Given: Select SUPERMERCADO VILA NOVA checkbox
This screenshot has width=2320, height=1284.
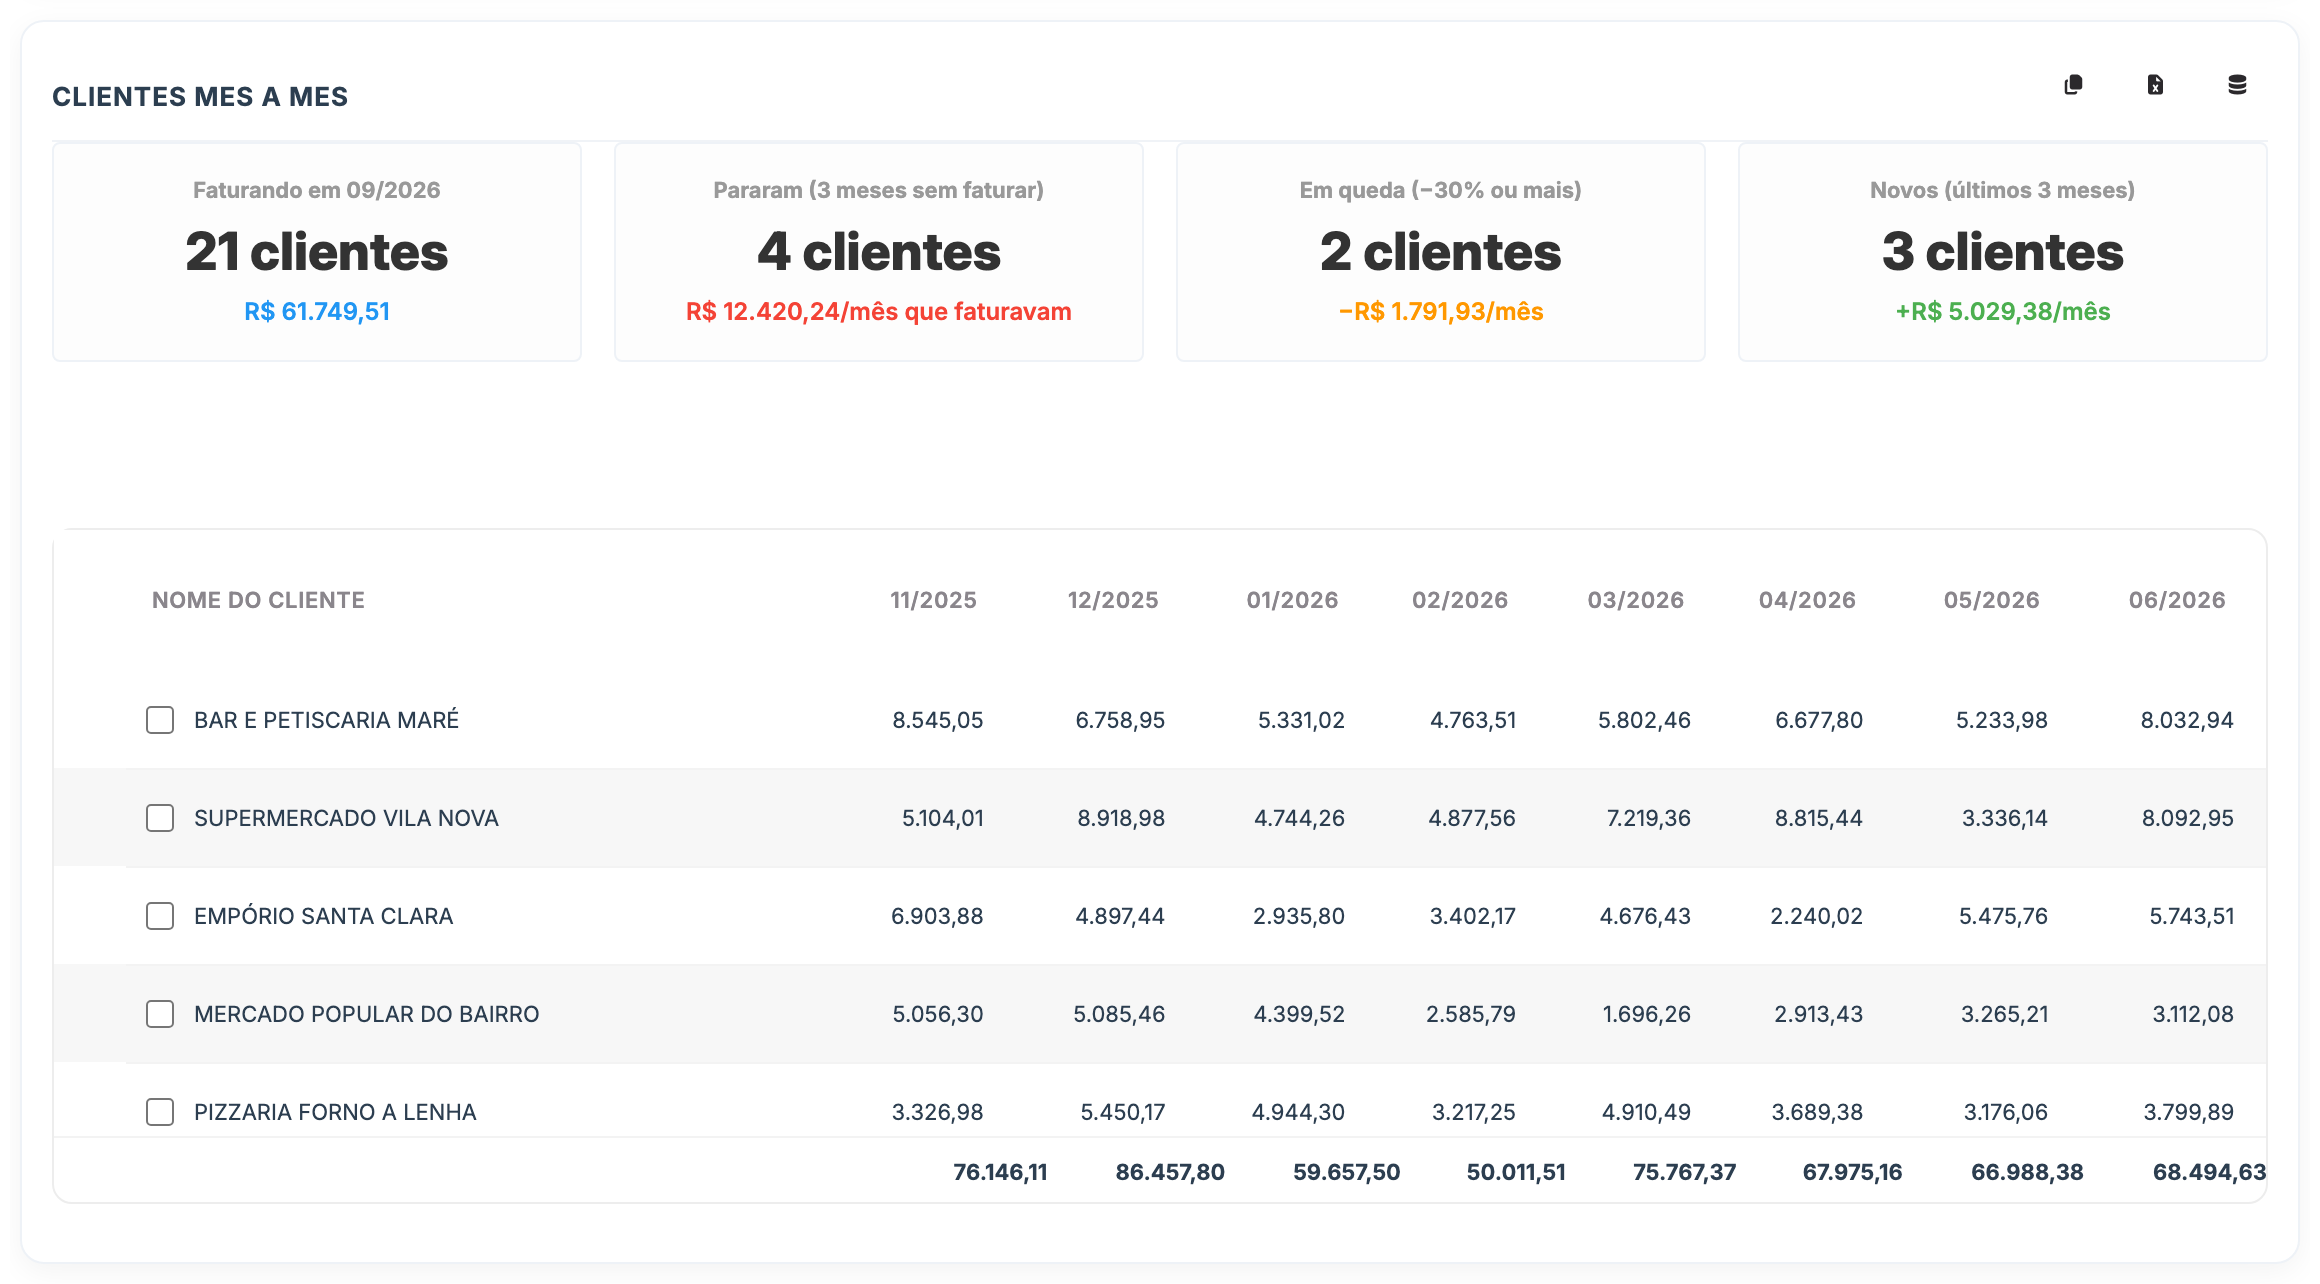Looking at the screenshot, I should [160, 818].
